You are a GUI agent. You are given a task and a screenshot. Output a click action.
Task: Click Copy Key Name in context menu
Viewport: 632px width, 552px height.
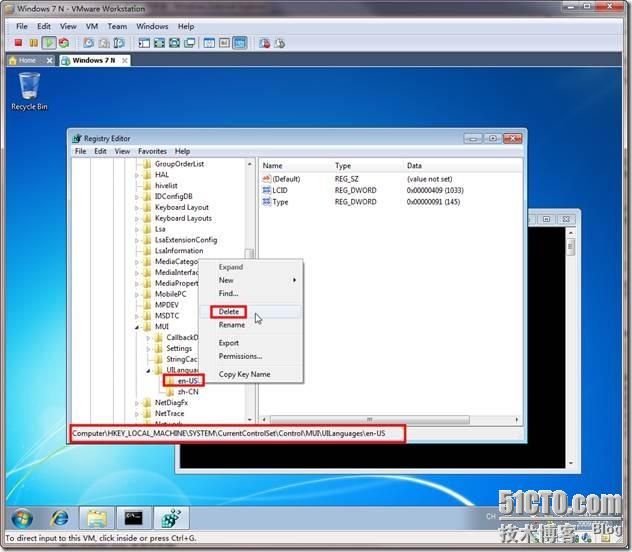click(251, 374)
